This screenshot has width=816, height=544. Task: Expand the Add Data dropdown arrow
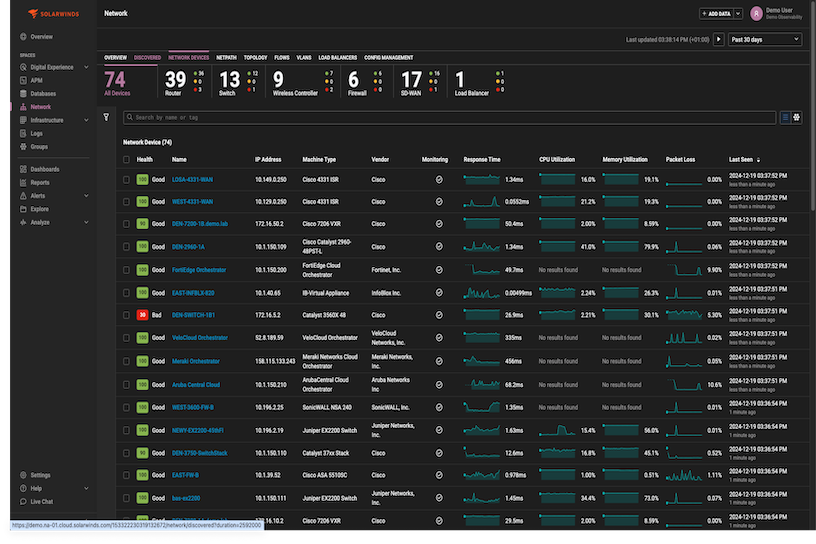[740, 14]
